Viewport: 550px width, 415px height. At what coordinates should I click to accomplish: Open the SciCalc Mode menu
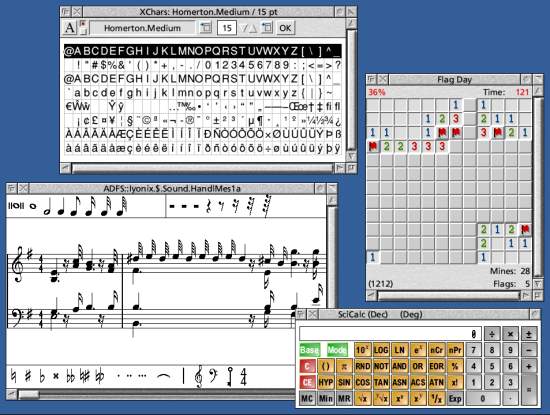(x=337, y=350)
